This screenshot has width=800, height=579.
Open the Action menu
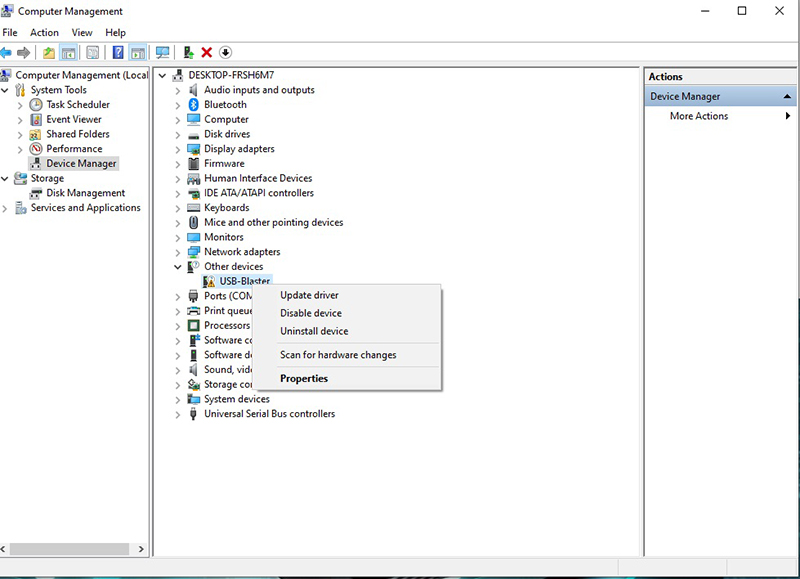(x=44, y=33)
